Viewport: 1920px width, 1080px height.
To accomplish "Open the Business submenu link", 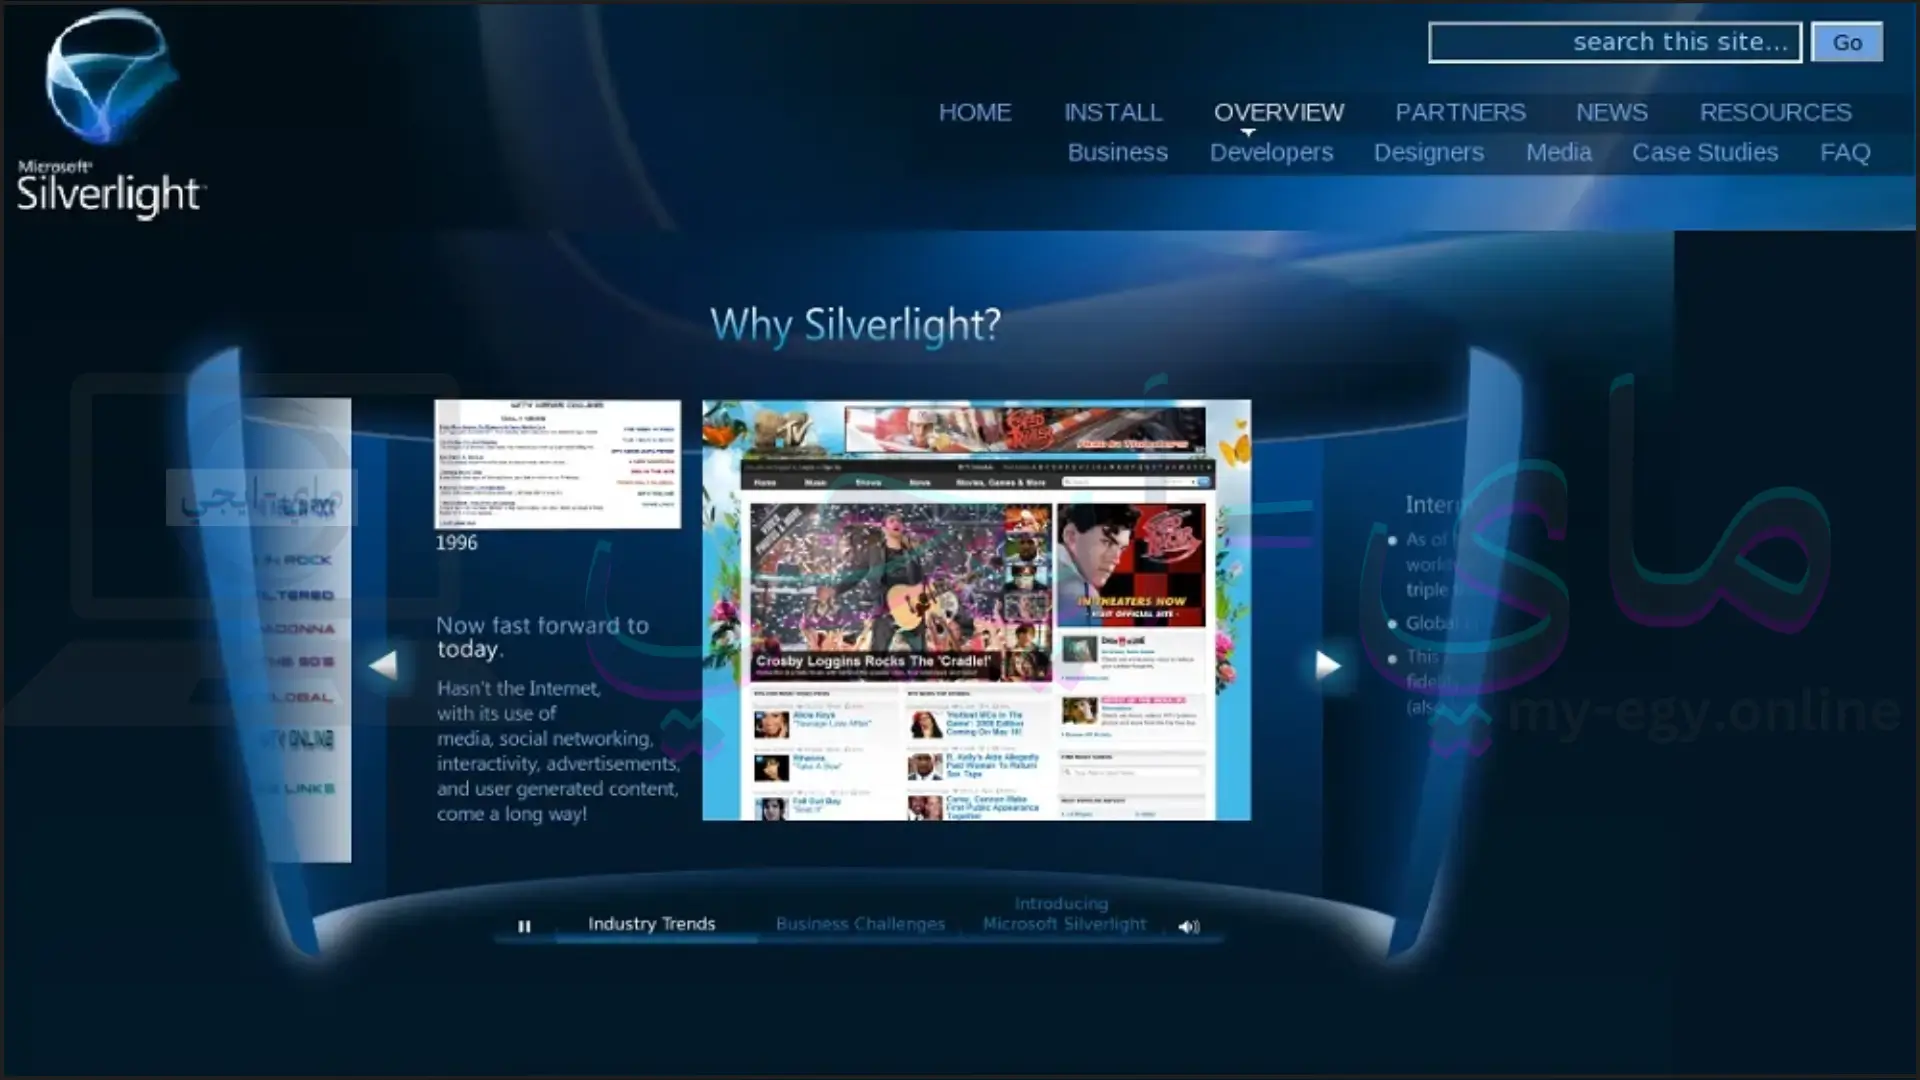I will coord(1117,152).
